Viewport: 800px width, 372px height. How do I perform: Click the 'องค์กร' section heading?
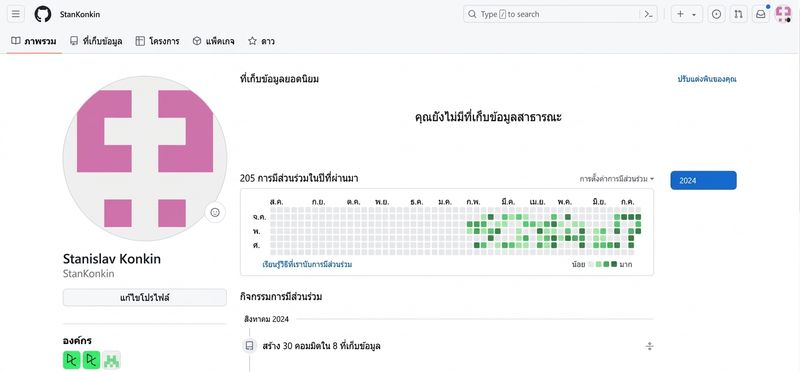point(77,341)
